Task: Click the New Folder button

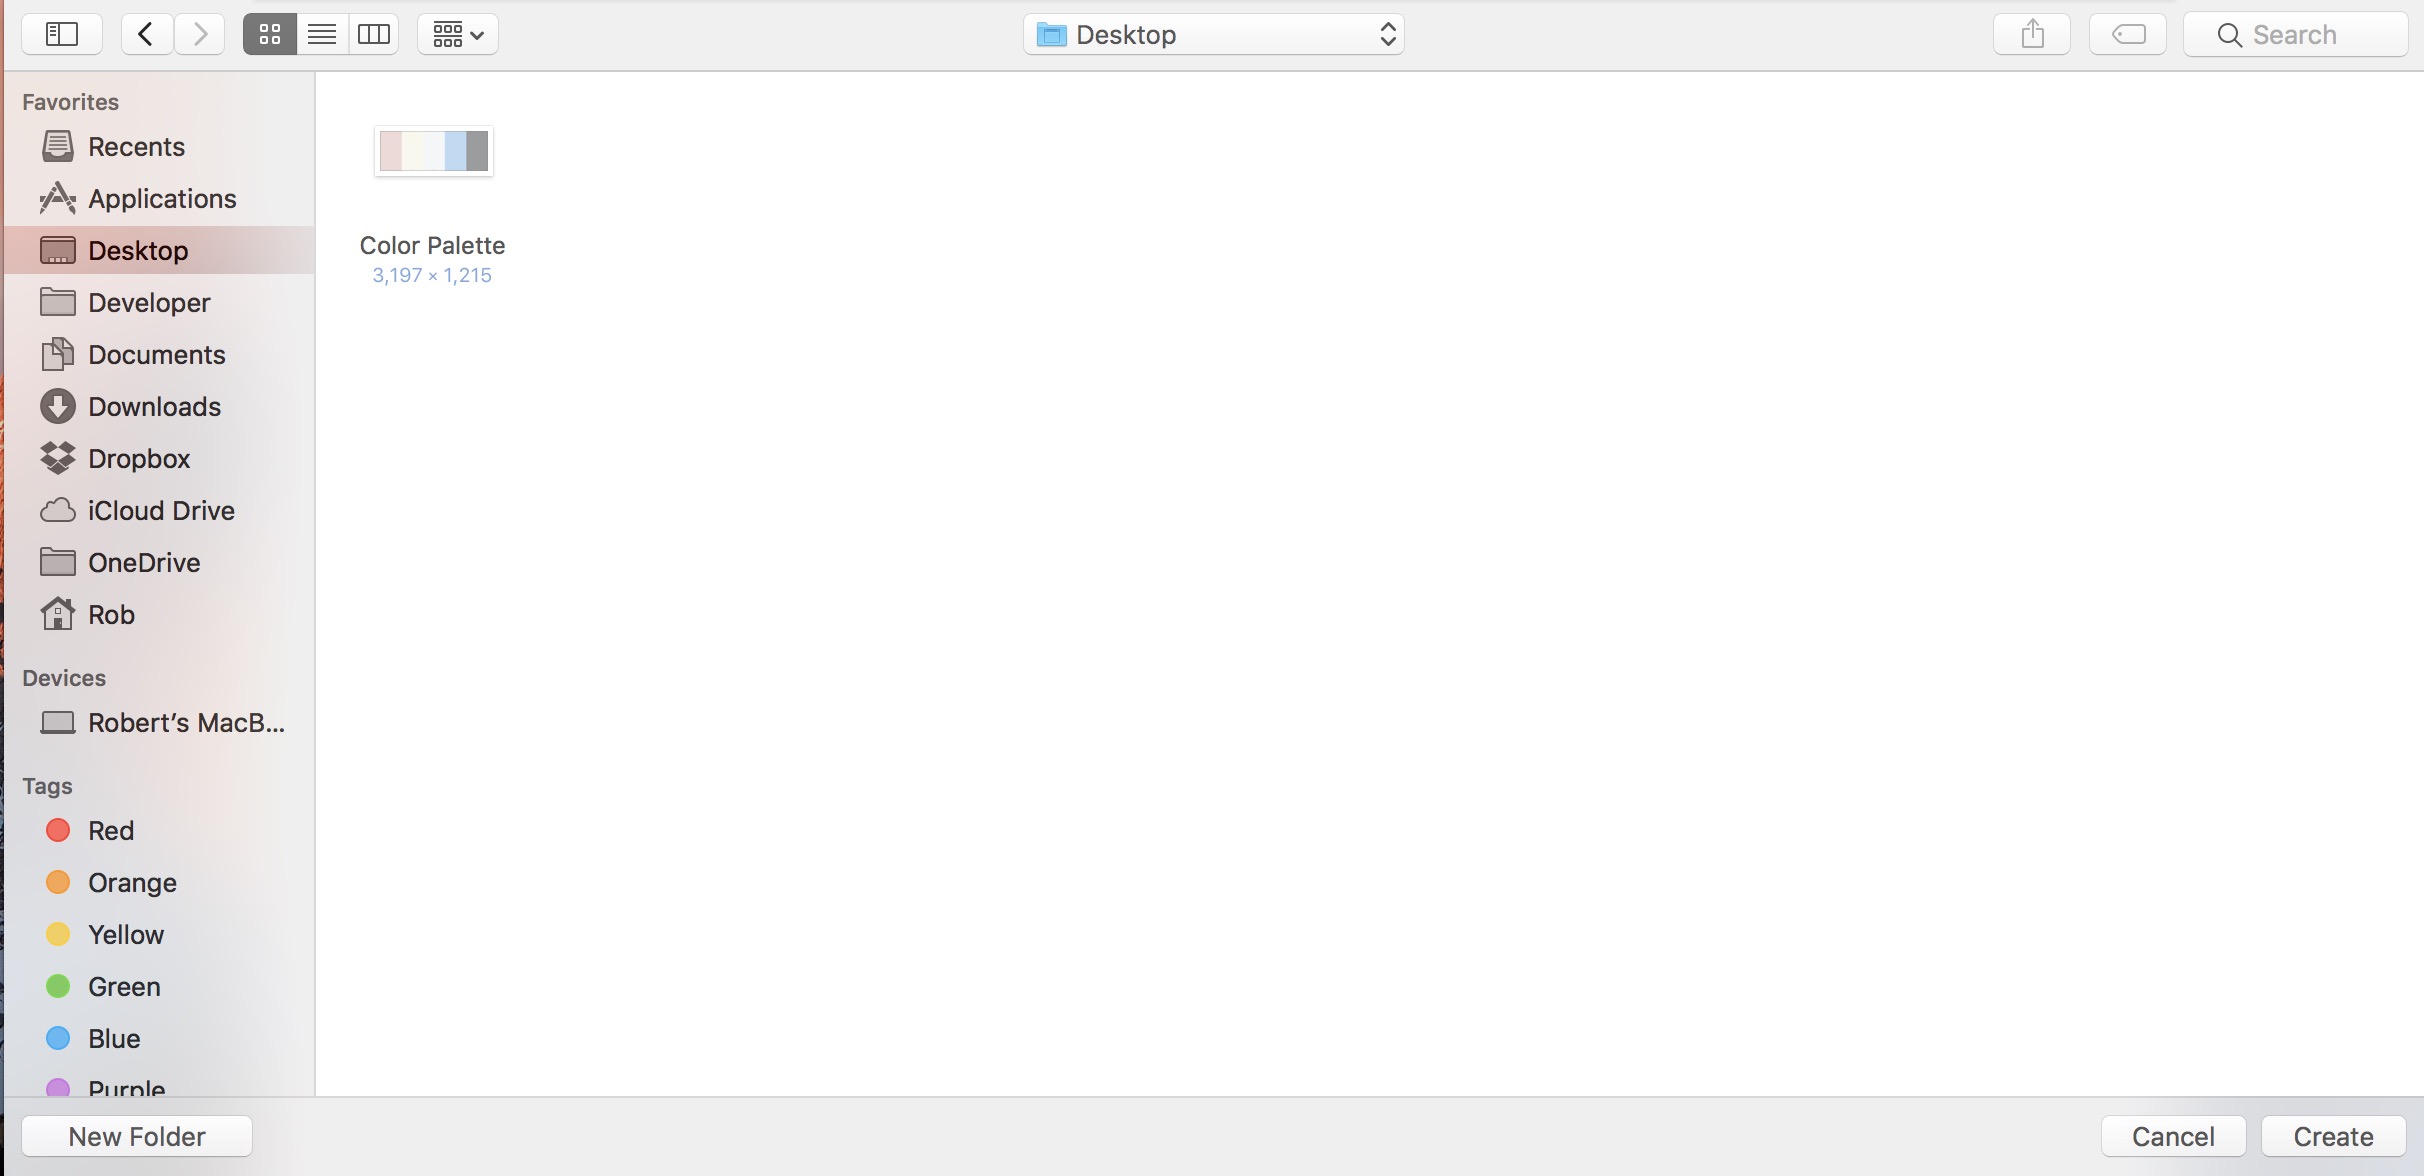Action: (x=137, y=1135)
